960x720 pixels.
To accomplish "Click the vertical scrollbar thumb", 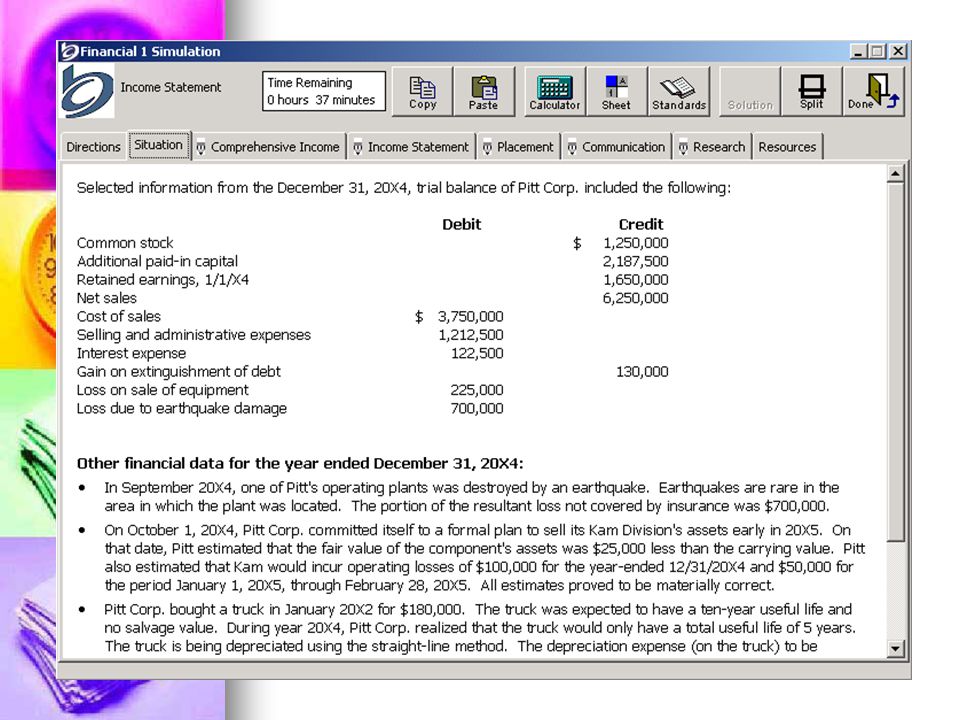I will [x=896, y=362].
